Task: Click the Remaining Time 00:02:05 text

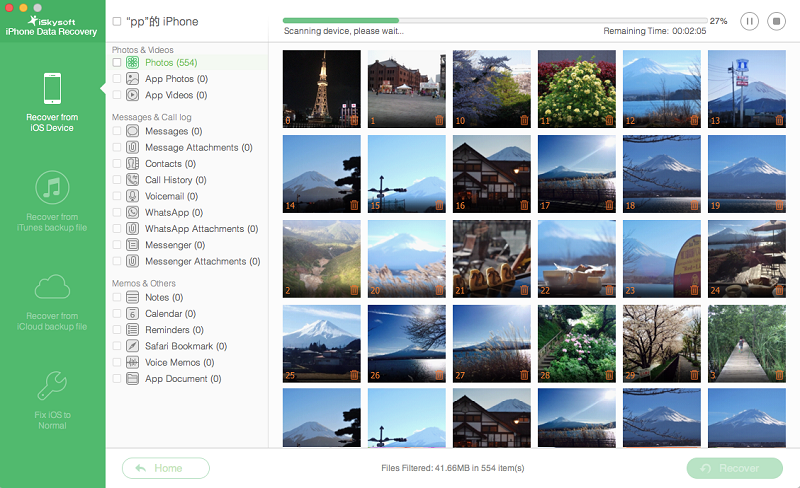Action: pos(655,31)
